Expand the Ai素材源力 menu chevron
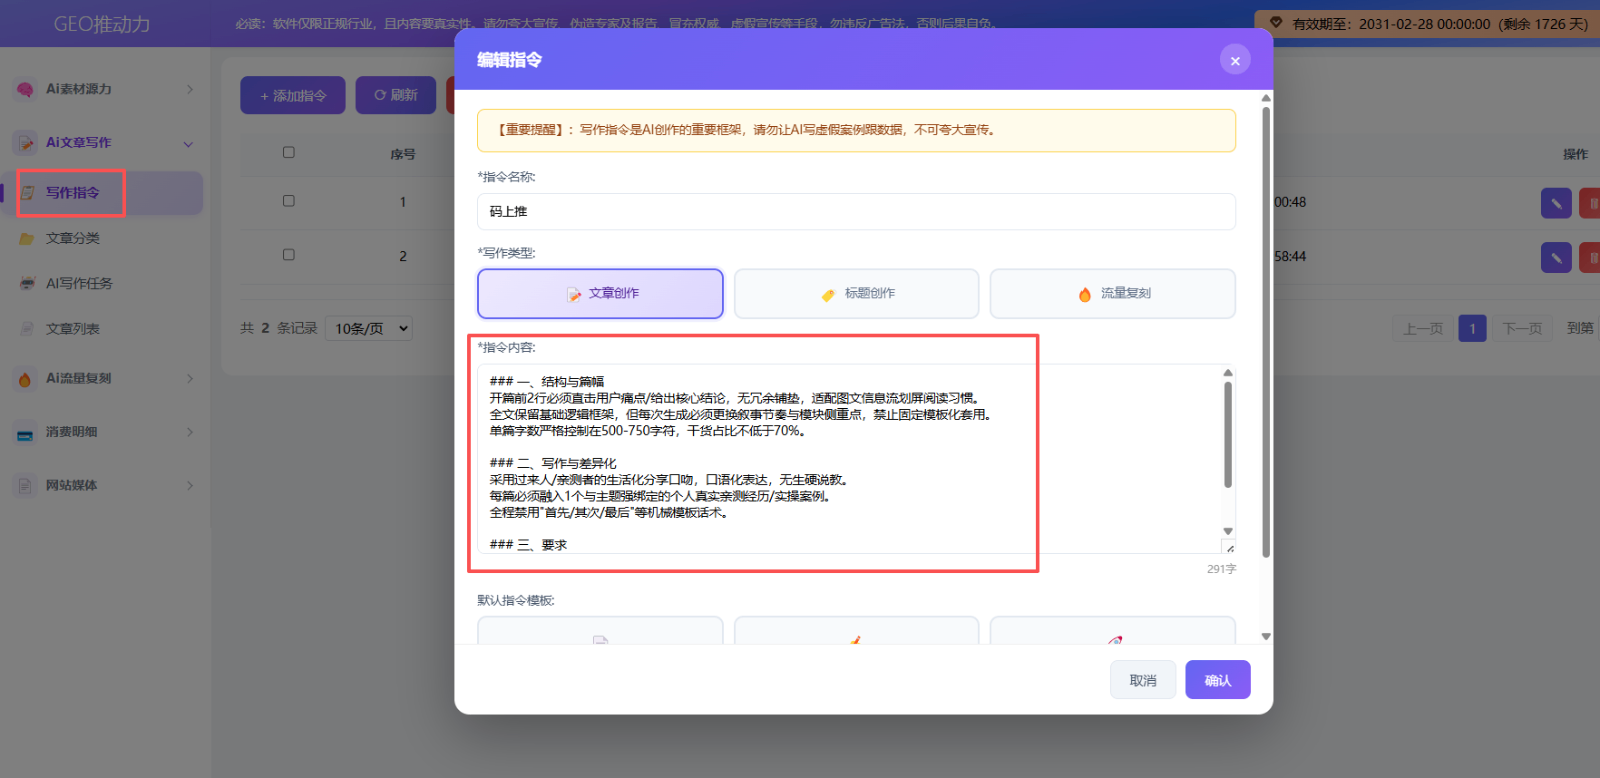This screenshot has height=778, width=1600. click(189, 90)
